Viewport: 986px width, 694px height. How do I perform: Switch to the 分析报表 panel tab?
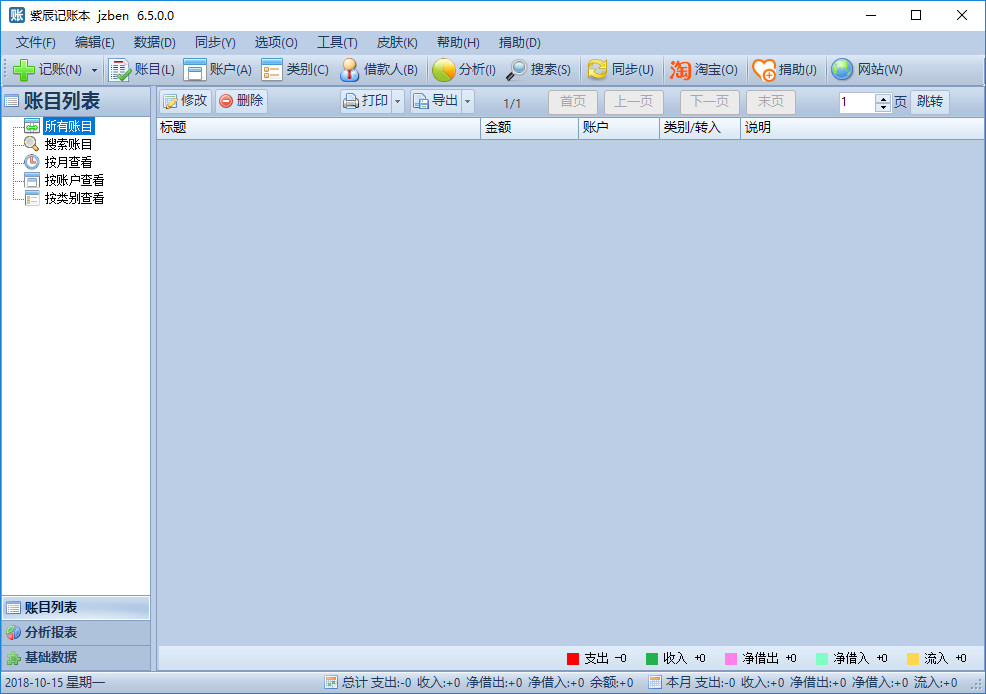(x=75, y=632)
